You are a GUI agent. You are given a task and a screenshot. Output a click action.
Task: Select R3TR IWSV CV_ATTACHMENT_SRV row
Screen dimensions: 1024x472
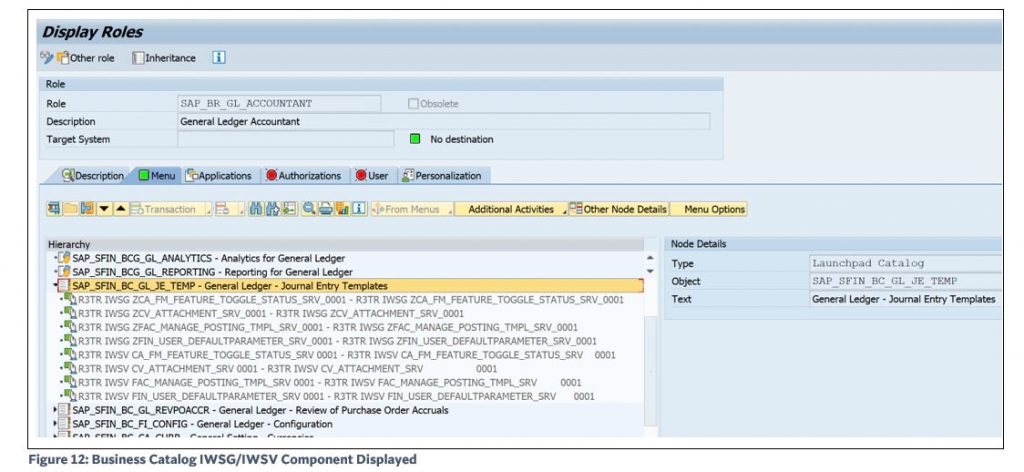287,369
